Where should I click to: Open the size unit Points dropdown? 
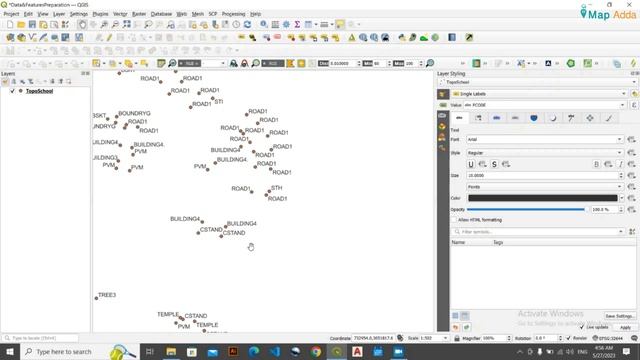[544, 187]
